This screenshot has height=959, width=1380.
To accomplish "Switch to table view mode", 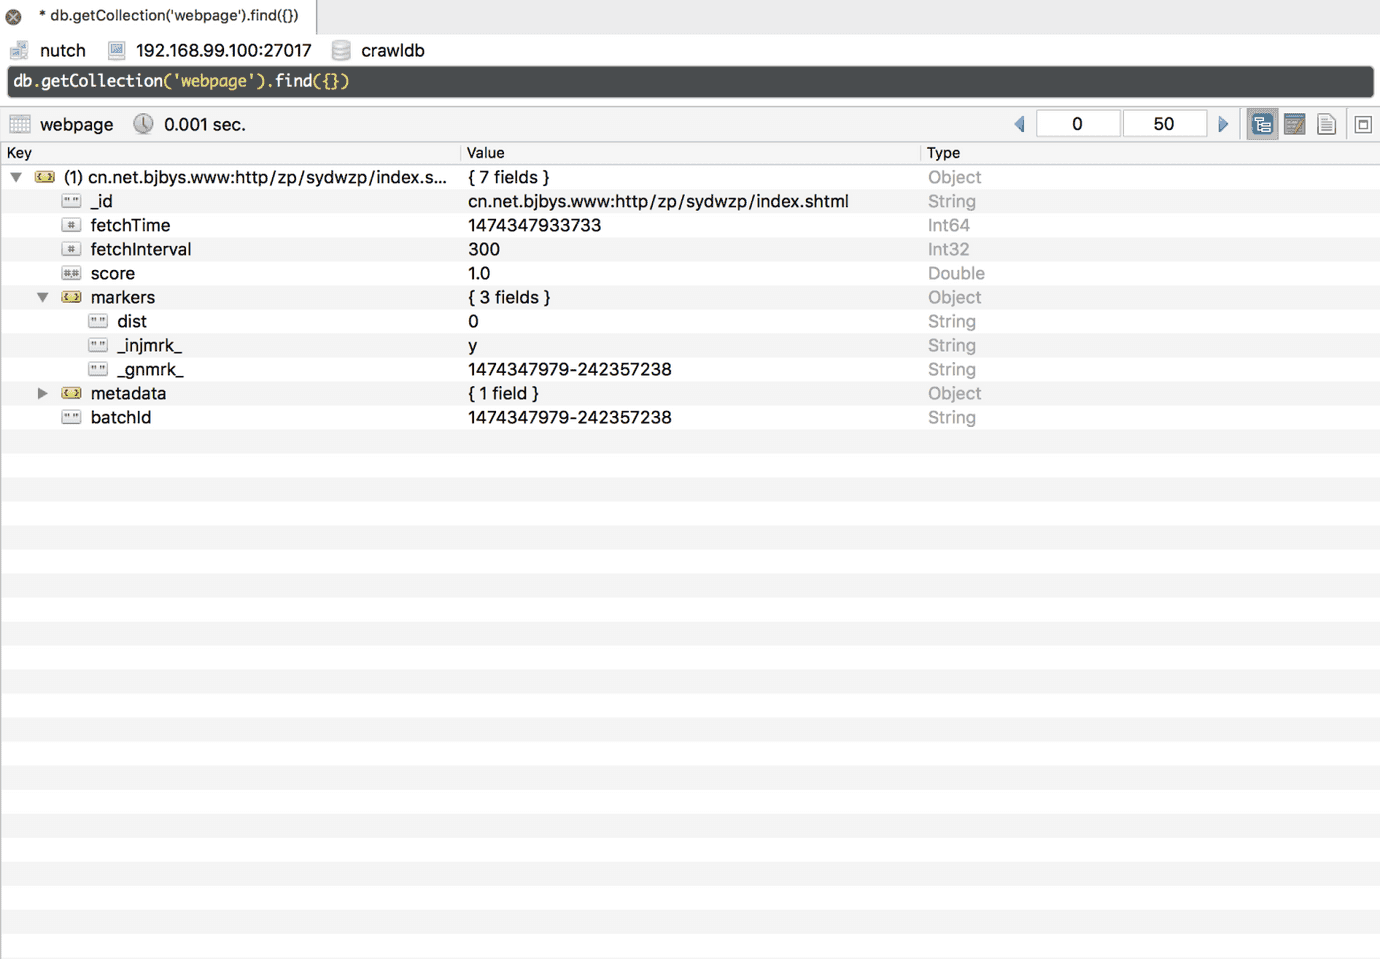I will pyautogui.click(x=1294, y=125).
